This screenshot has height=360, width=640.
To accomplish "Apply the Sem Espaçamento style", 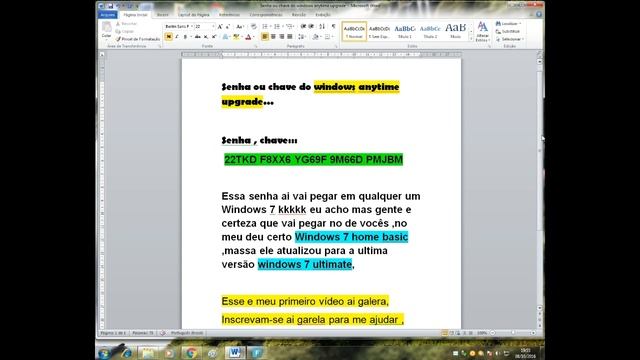I will pyautogui.click(x=379, y=31).
